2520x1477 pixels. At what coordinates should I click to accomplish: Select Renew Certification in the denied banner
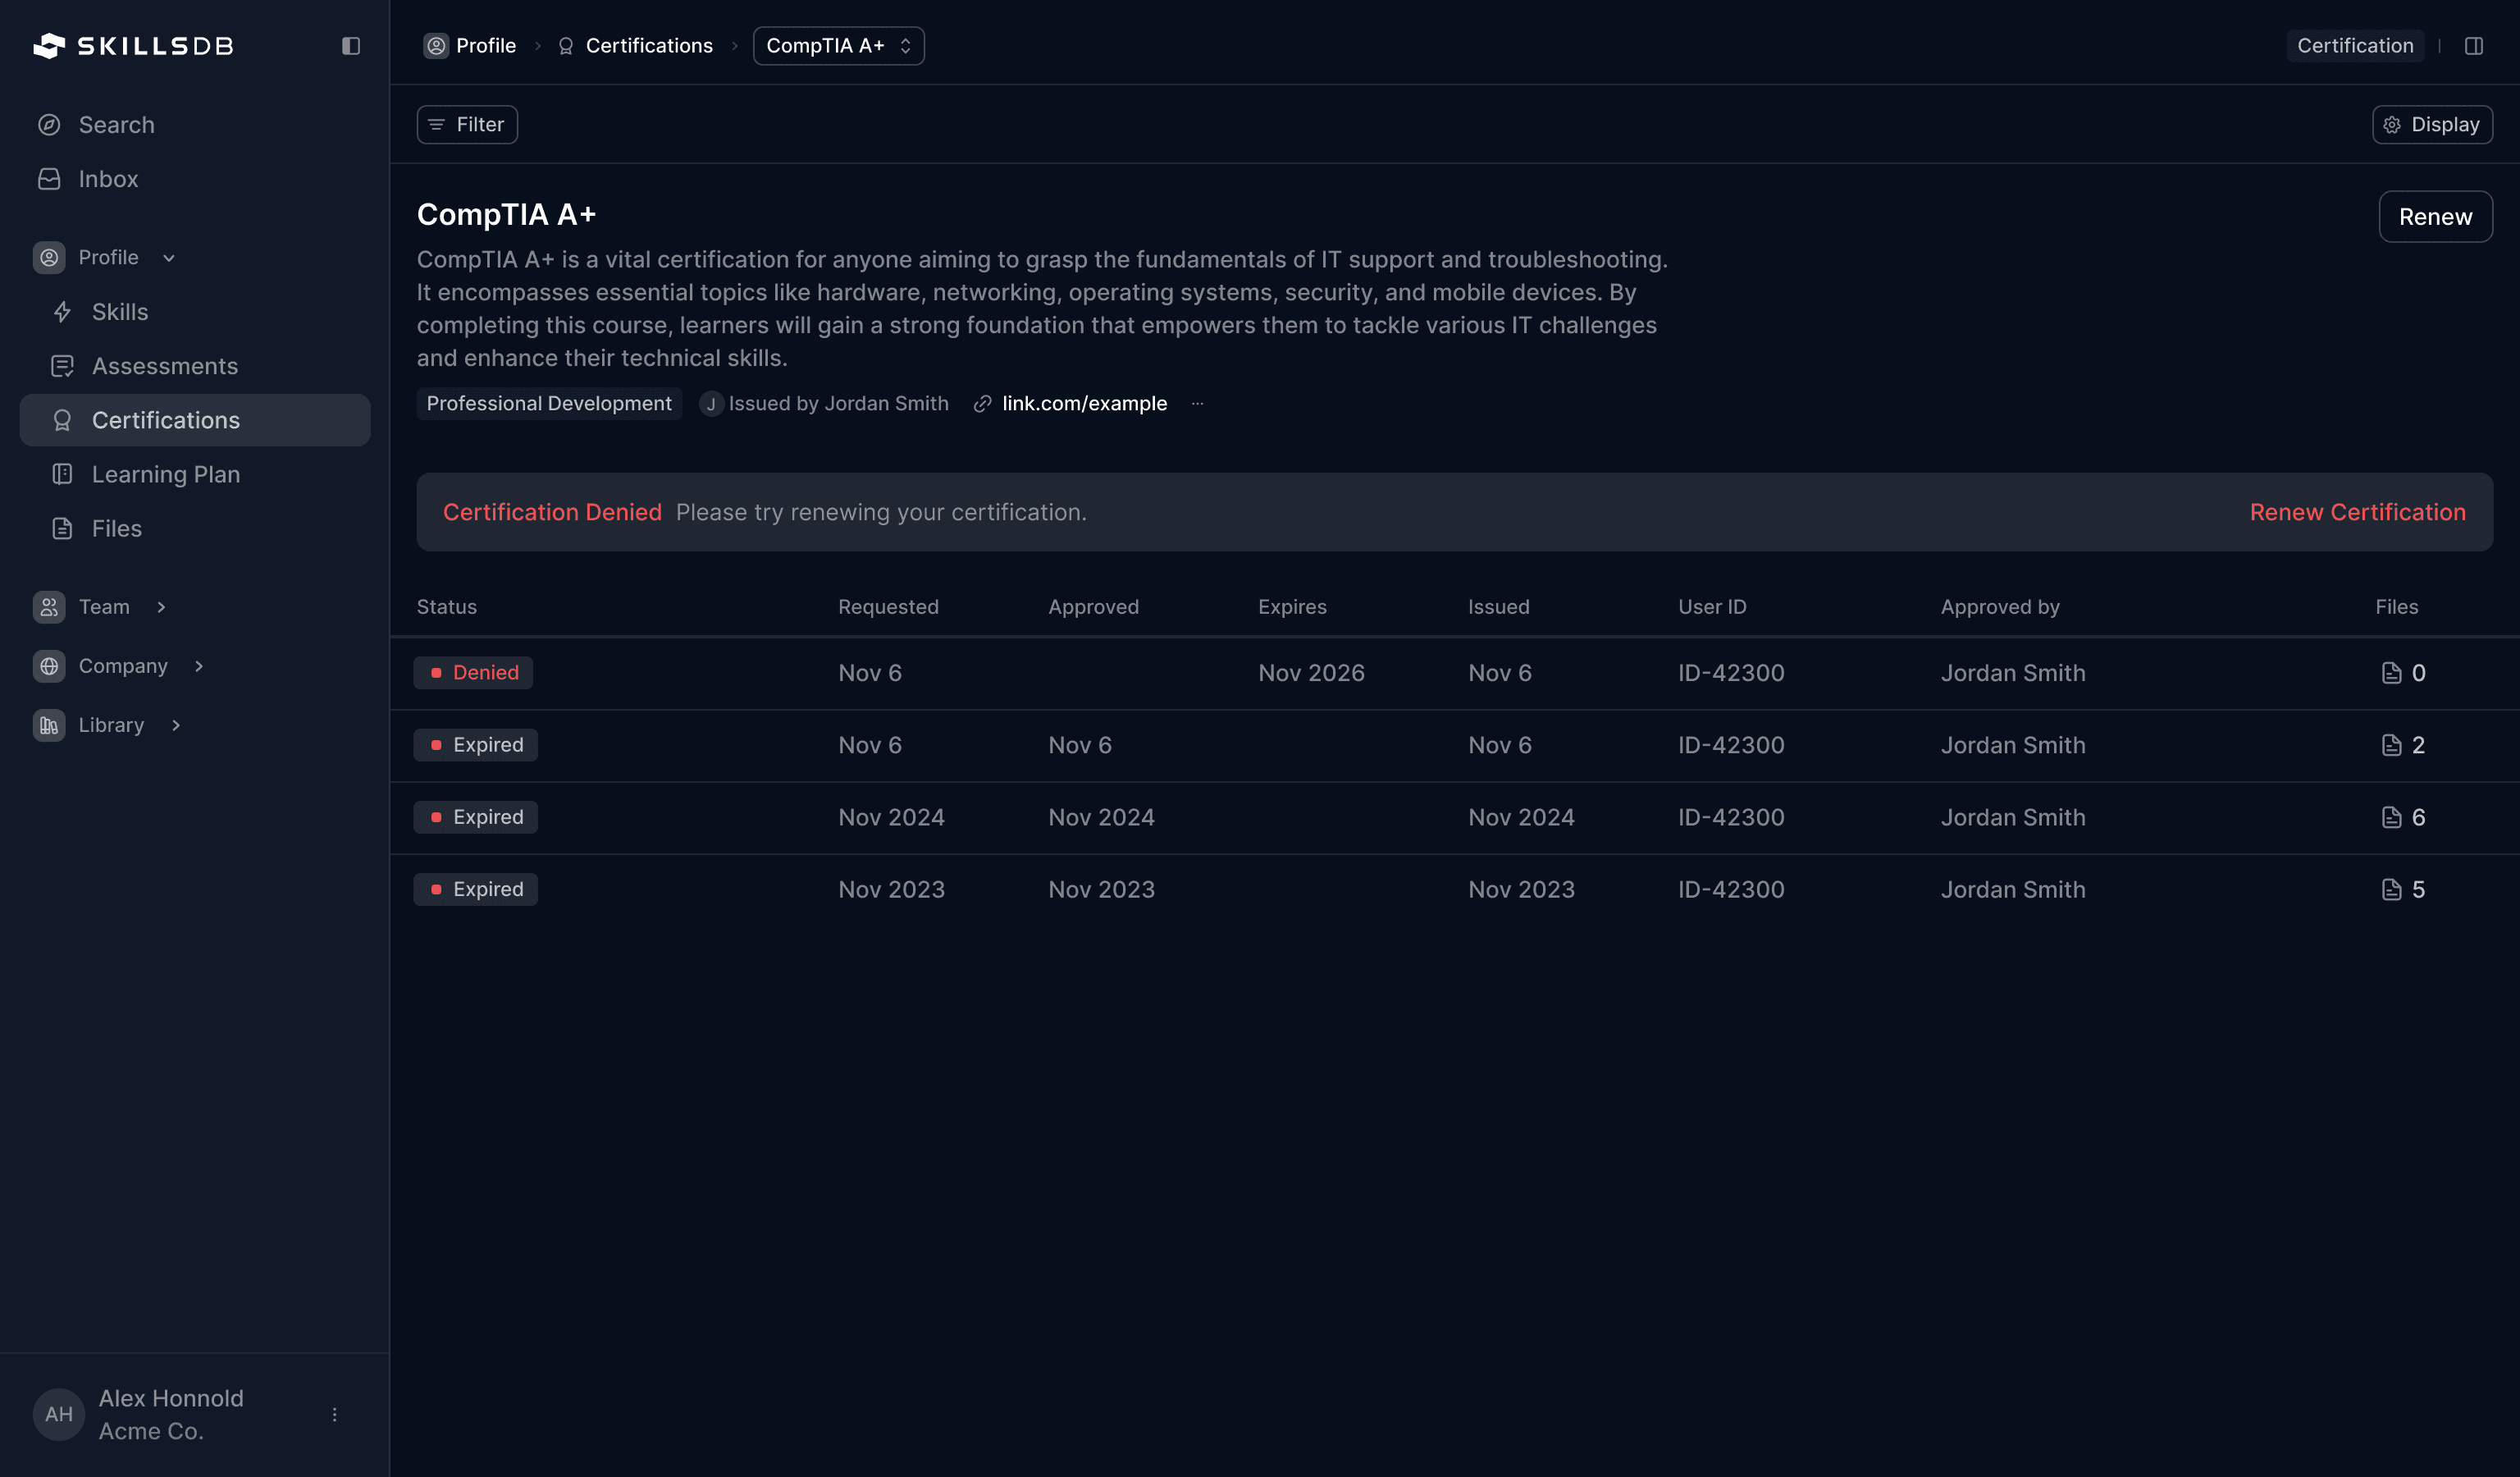2358,511
